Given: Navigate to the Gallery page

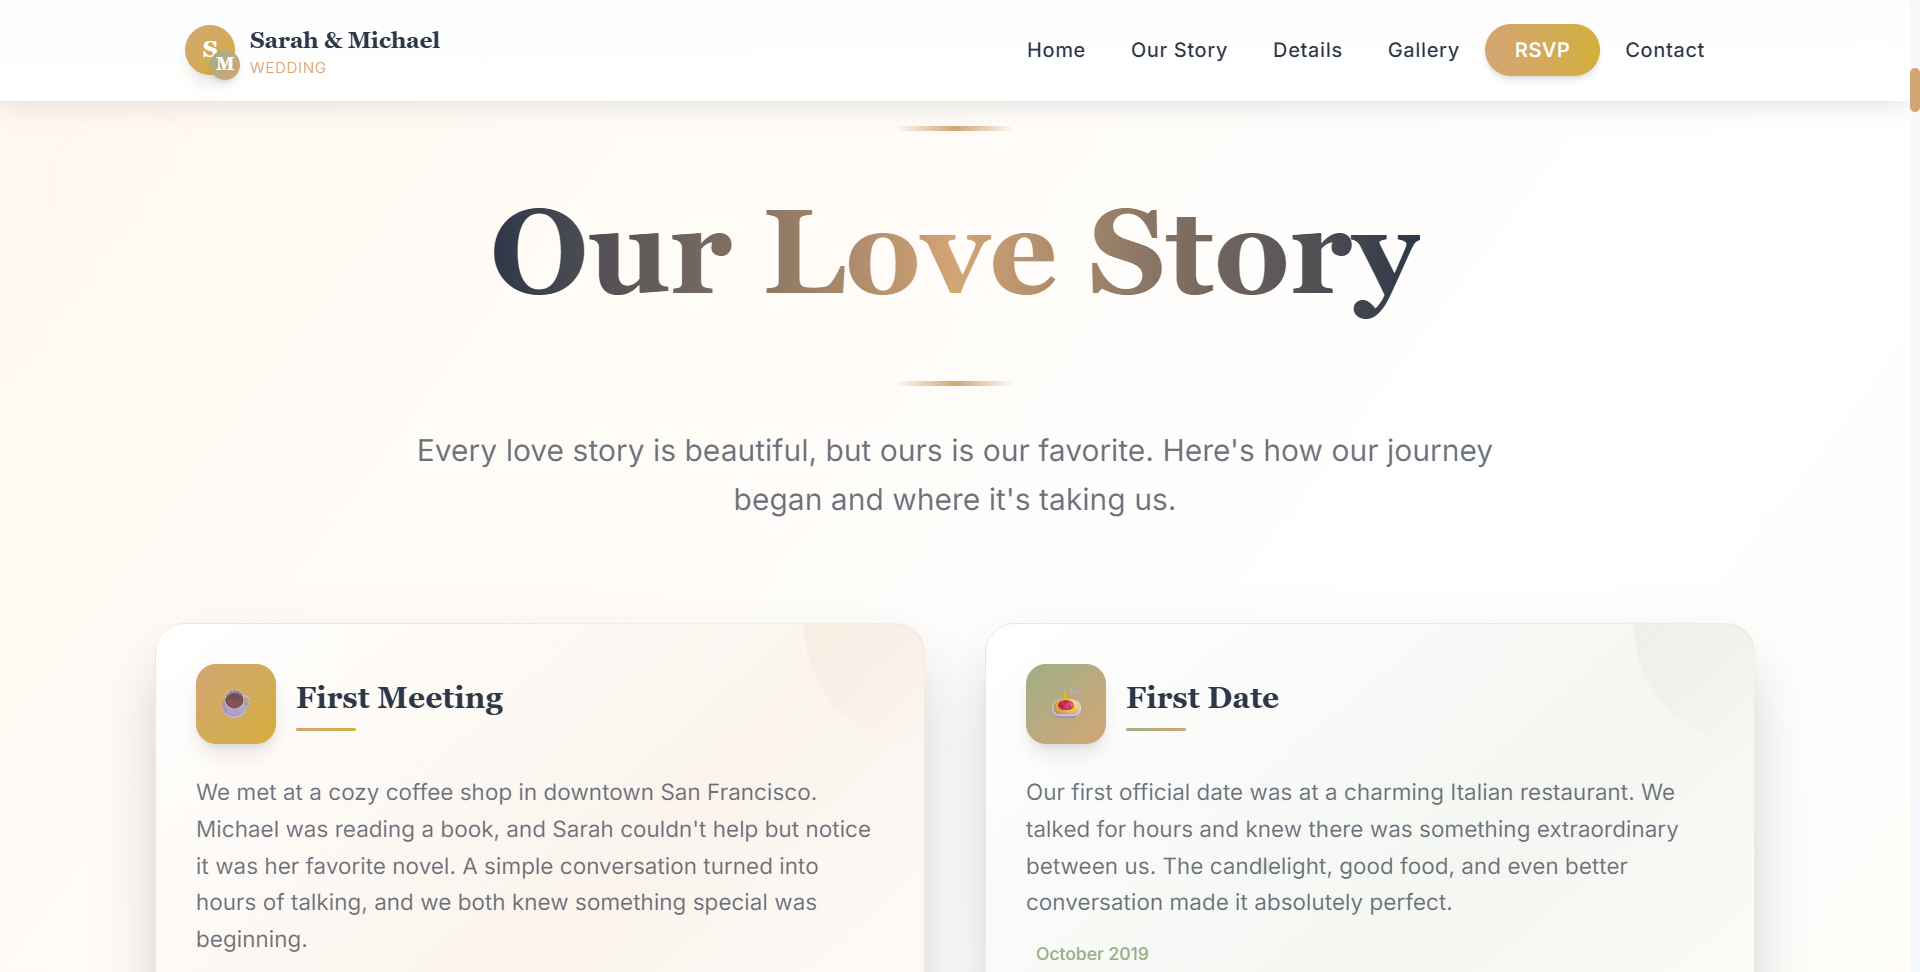Looking at the screenshot, I should [x=1422, y=50].
